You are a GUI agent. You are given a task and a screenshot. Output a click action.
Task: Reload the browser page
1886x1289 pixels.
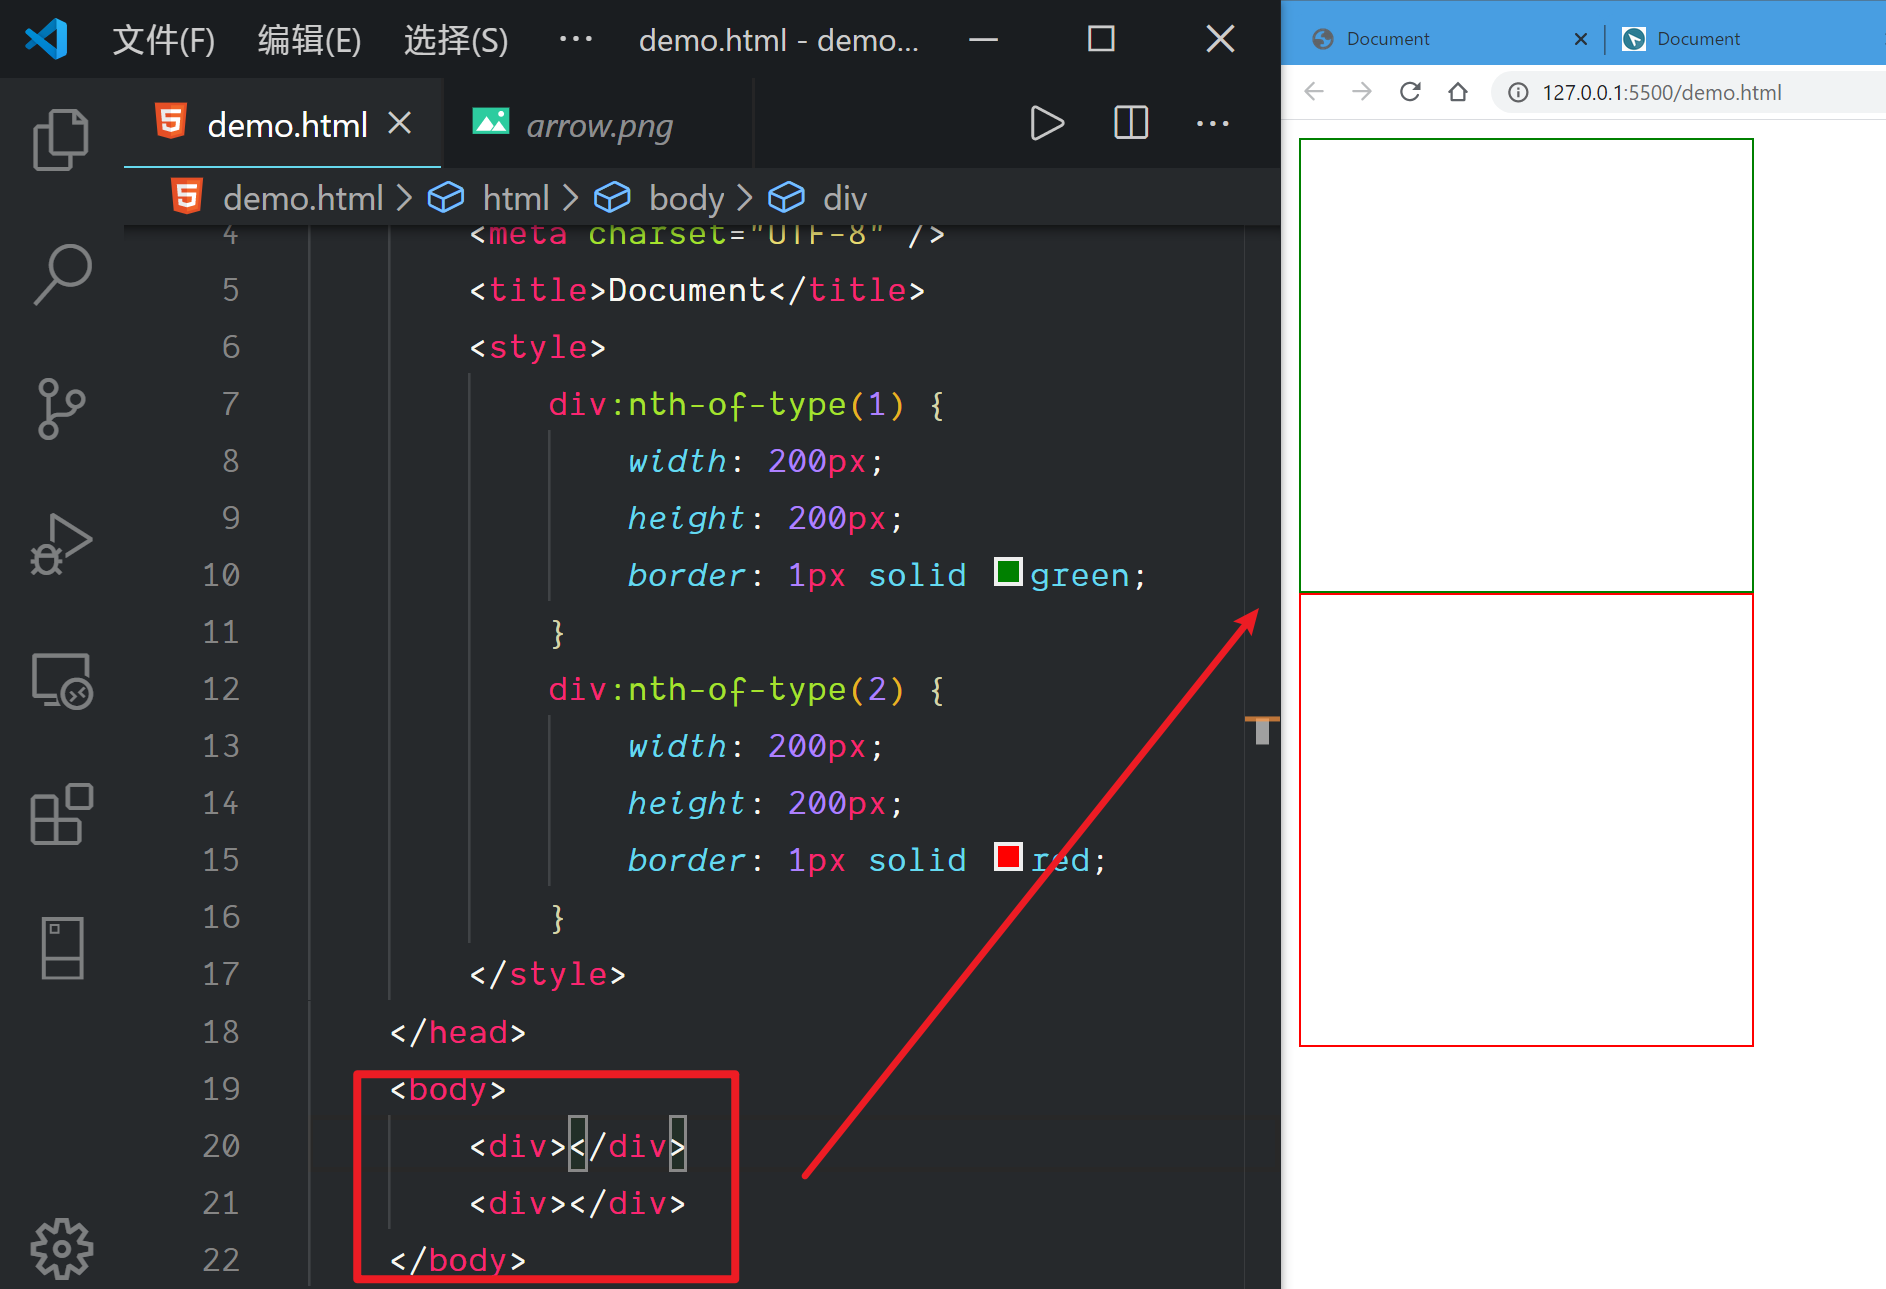tap(1410, 92)
